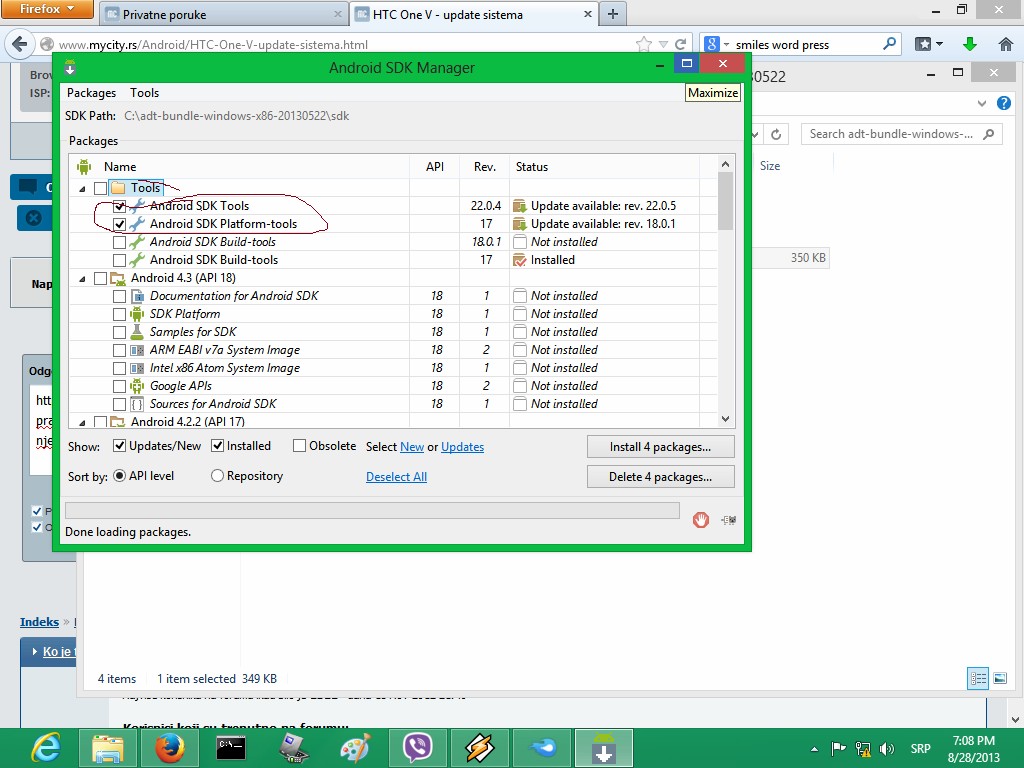Open Viber from the taskbar

tap(417, 748)
